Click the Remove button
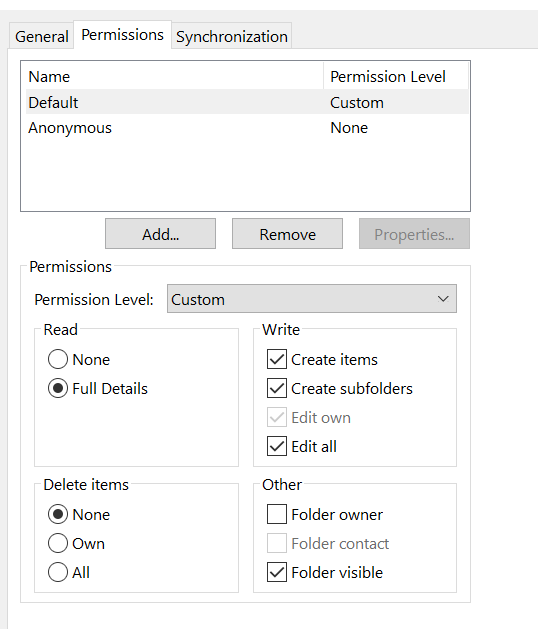The image size is (538, 629). tap(287, 234)
